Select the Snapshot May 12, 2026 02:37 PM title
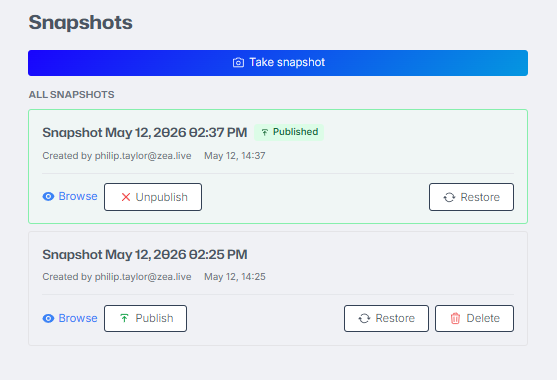557x380 pixels. click(145, 133)
